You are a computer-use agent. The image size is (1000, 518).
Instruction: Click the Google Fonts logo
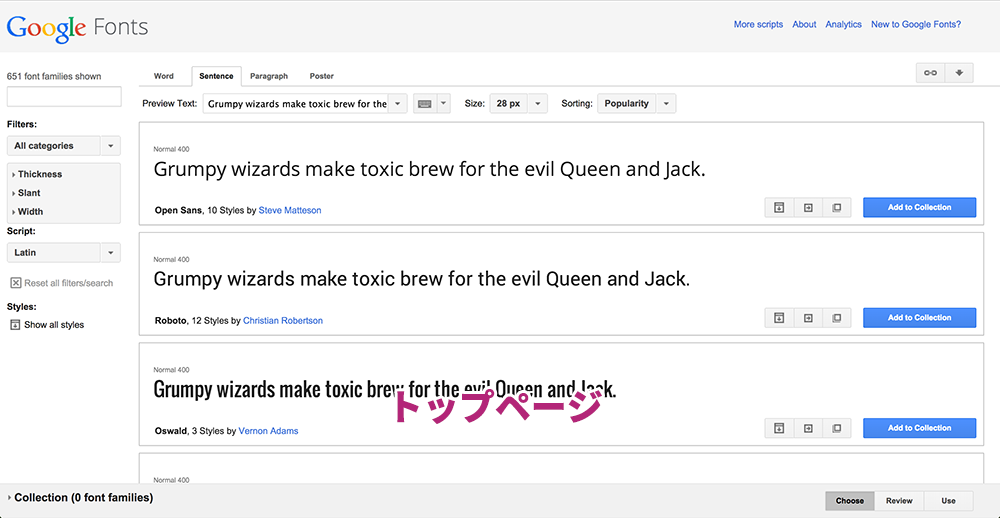(77, 27)
